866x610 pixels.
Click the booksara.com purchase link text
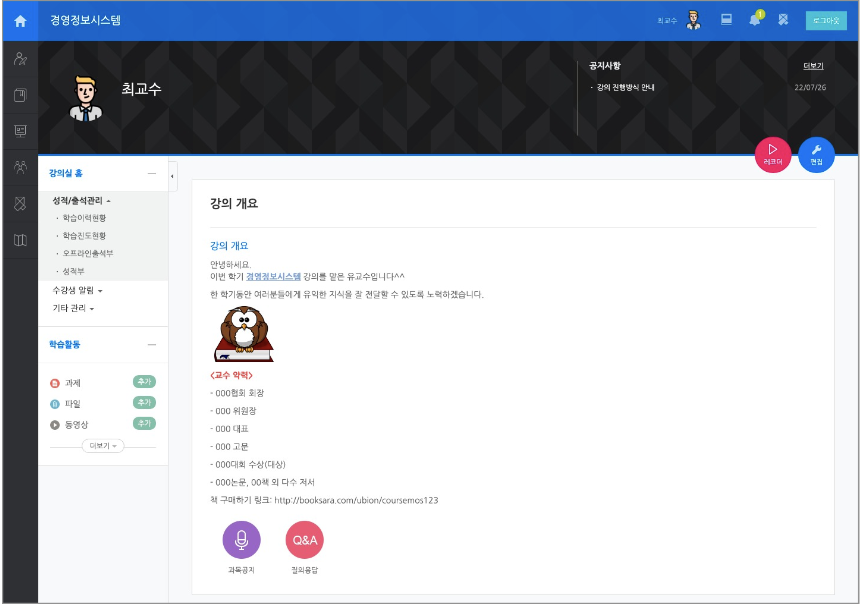pos(356,500)
